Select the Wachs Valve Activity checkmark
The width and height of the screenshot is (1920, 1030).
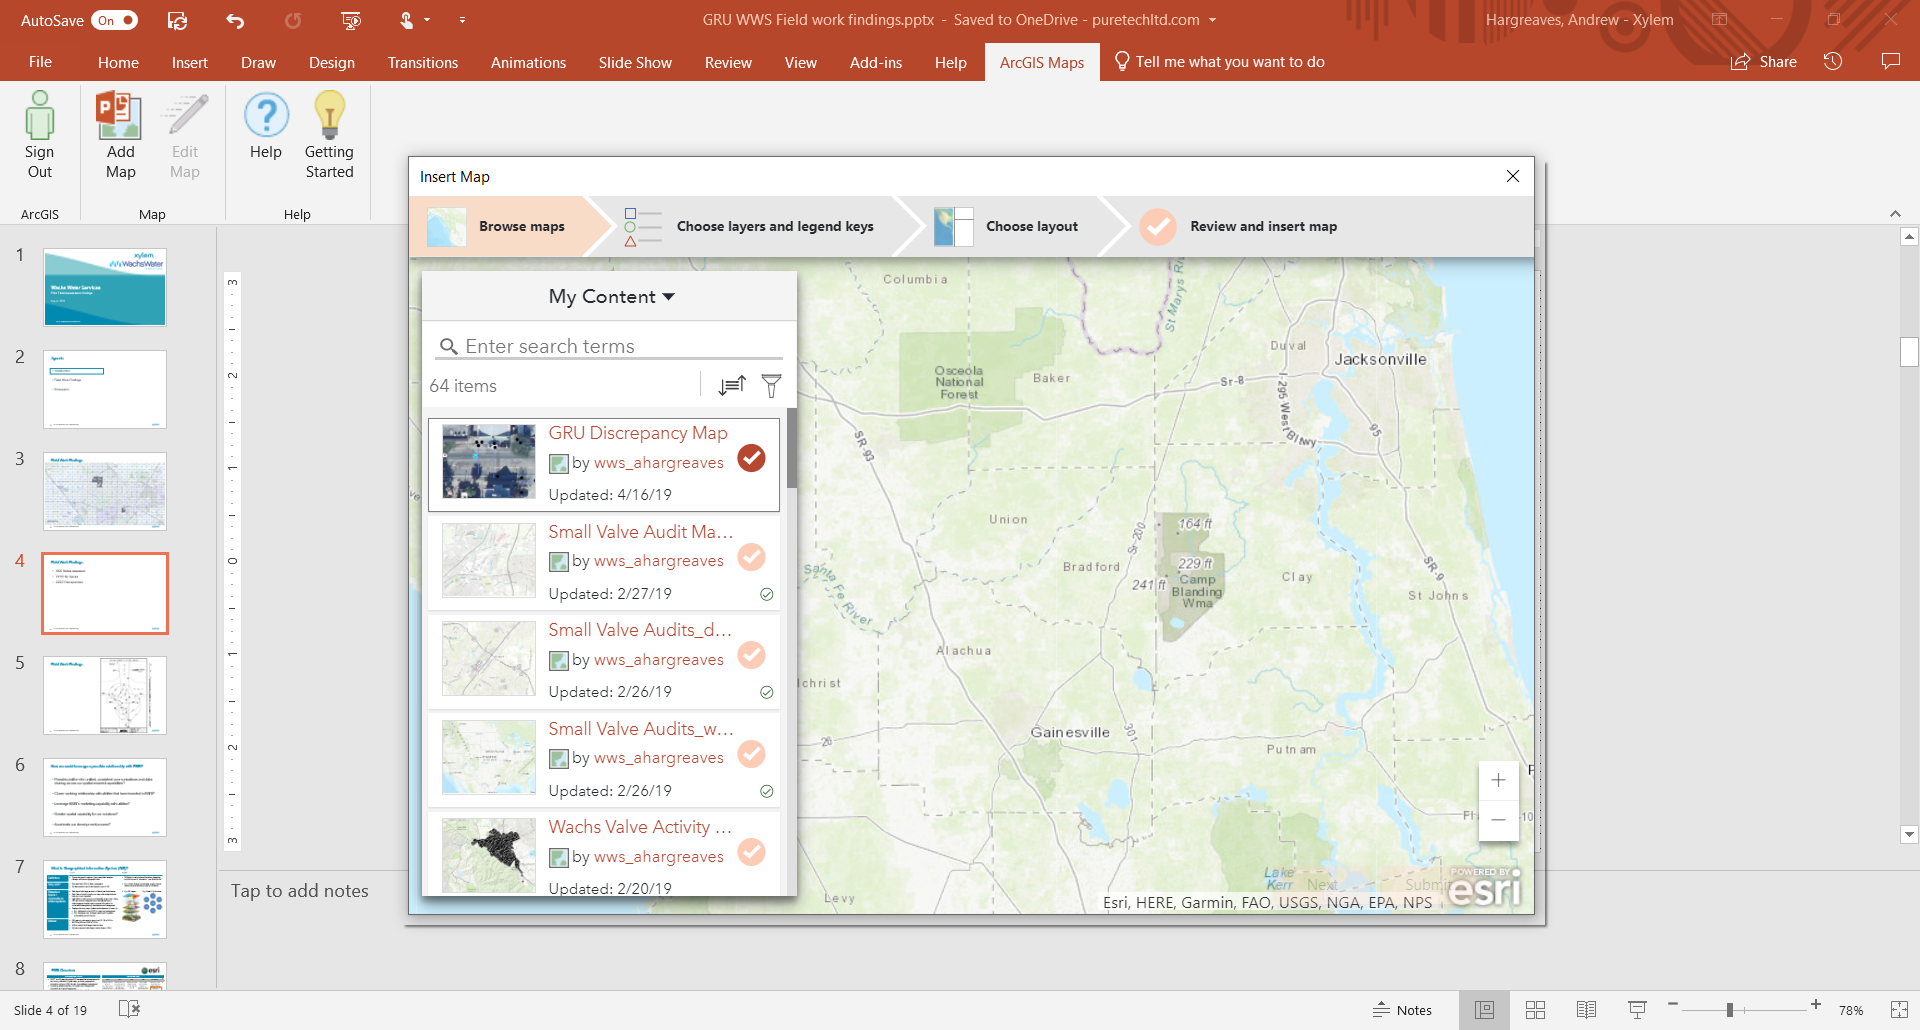[x=751, y=852]
